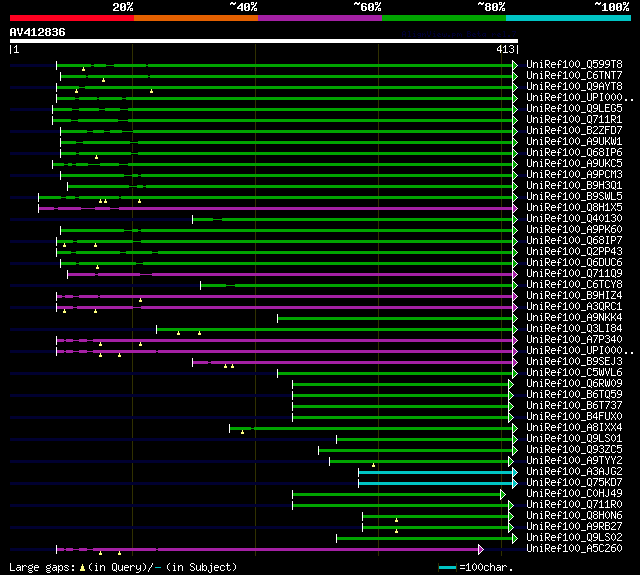
Task: Click the cyan alignment bar of Q75KD7
Action: [436, 484]
